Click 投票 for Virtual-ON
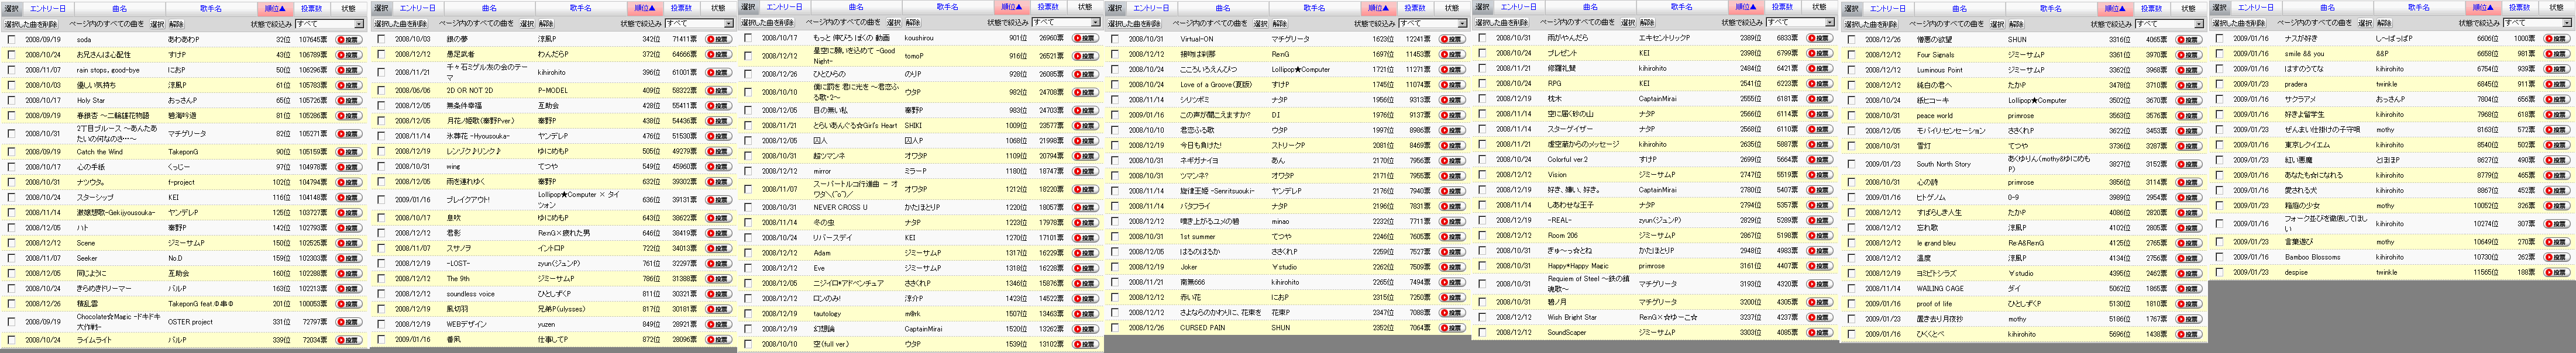The width and height of the screenshot is (2576, 353). (x=1452, y=39)
